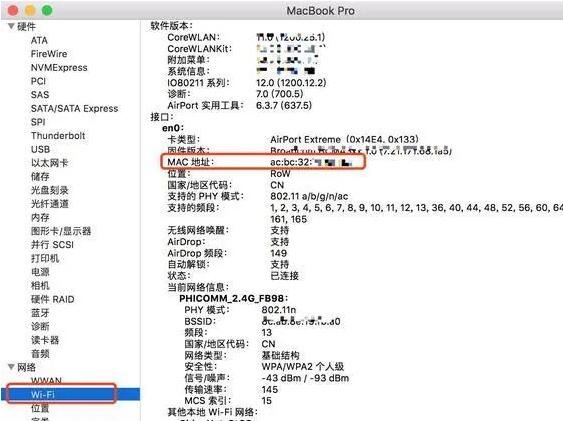The width and height of the screenshot is (563, 421).
Task: Select USB in the sidebar
Action: 40,149
